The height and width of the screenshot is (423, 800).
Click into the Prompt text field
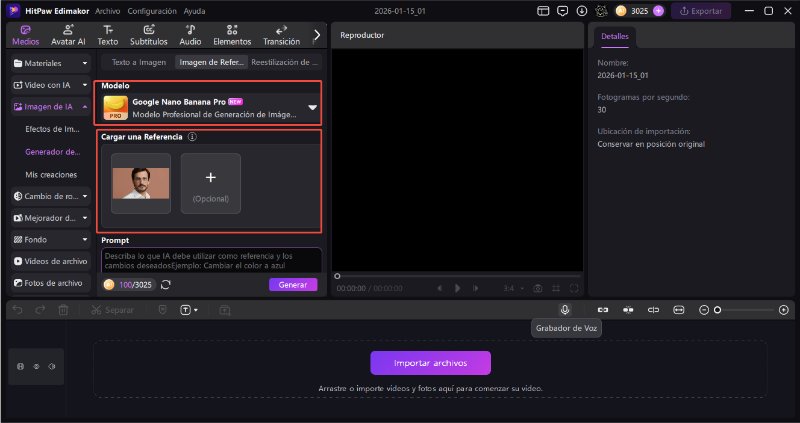coord(211,260)
